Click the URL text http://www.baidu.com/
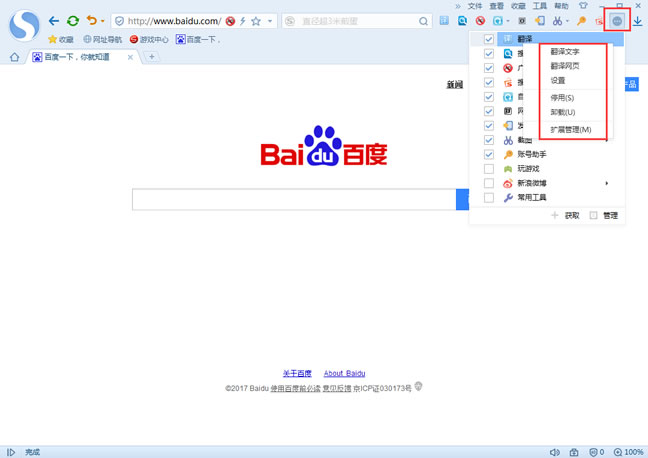The image size is (648, 458). click(x=174, y=21)
